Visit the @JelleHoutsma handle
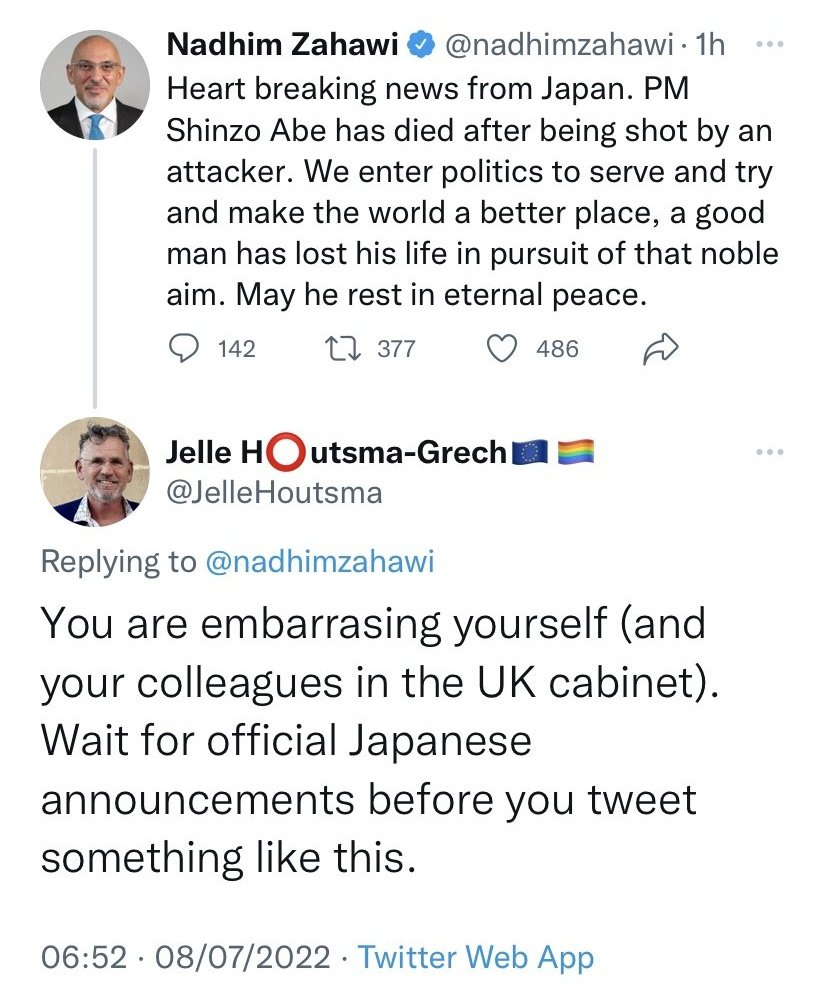This screenshot has height=985, width=828. 274,493
